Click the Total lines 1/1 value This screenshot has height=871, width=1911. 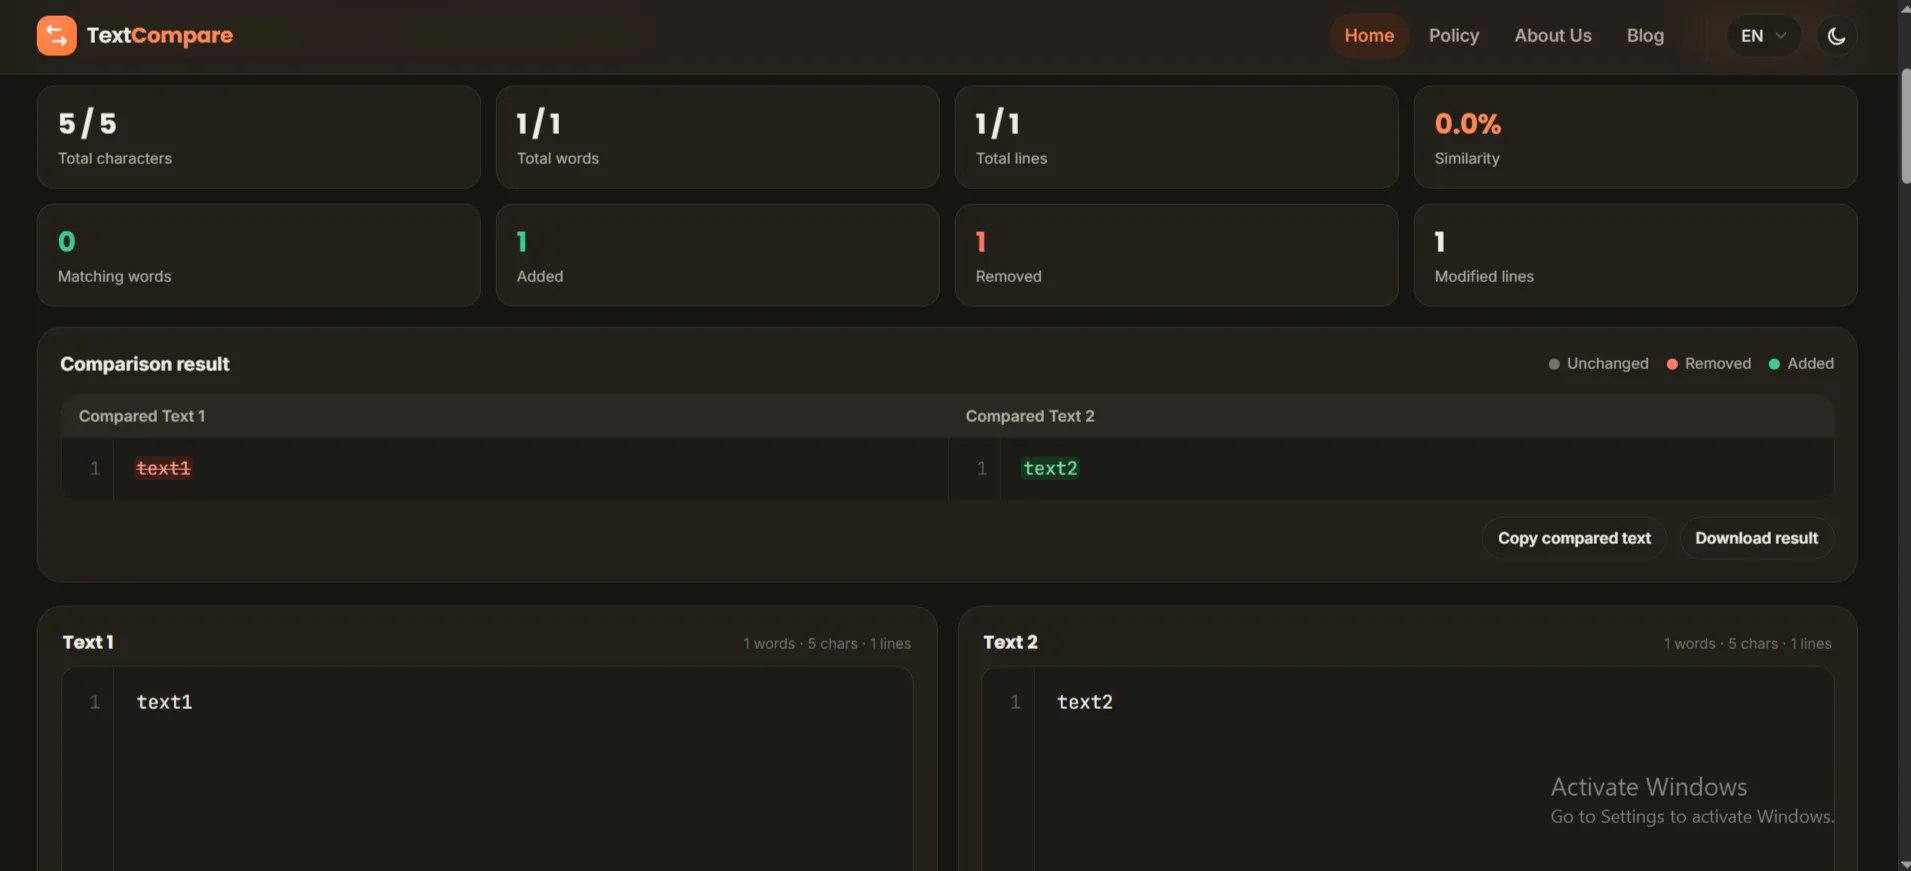tap(997, 124)
